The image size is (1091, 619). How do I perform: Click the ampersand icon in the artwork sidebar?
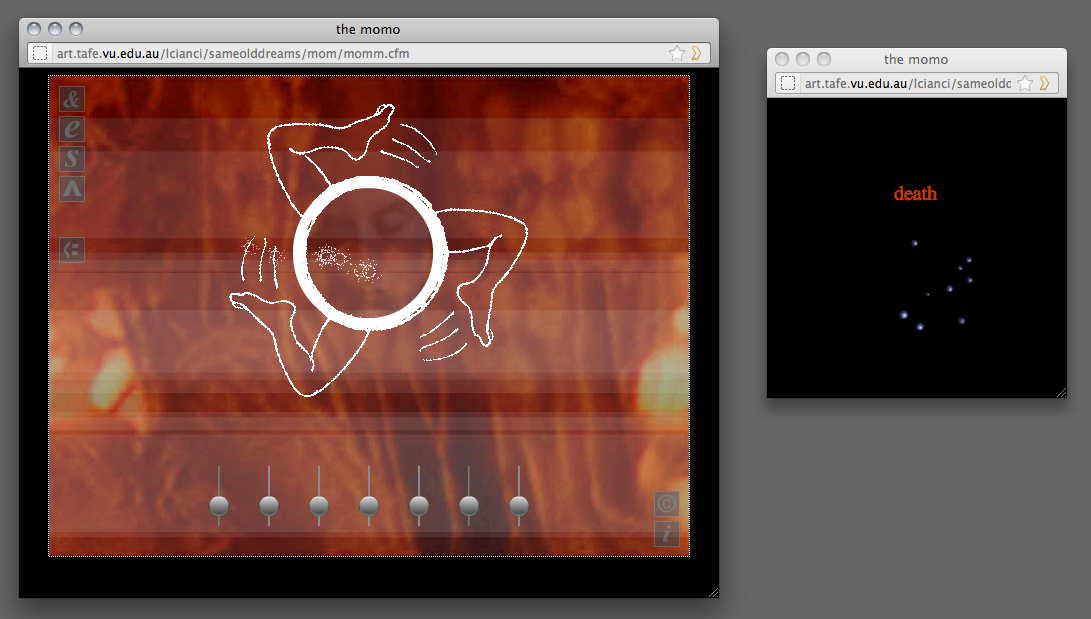tap(72, 99)
